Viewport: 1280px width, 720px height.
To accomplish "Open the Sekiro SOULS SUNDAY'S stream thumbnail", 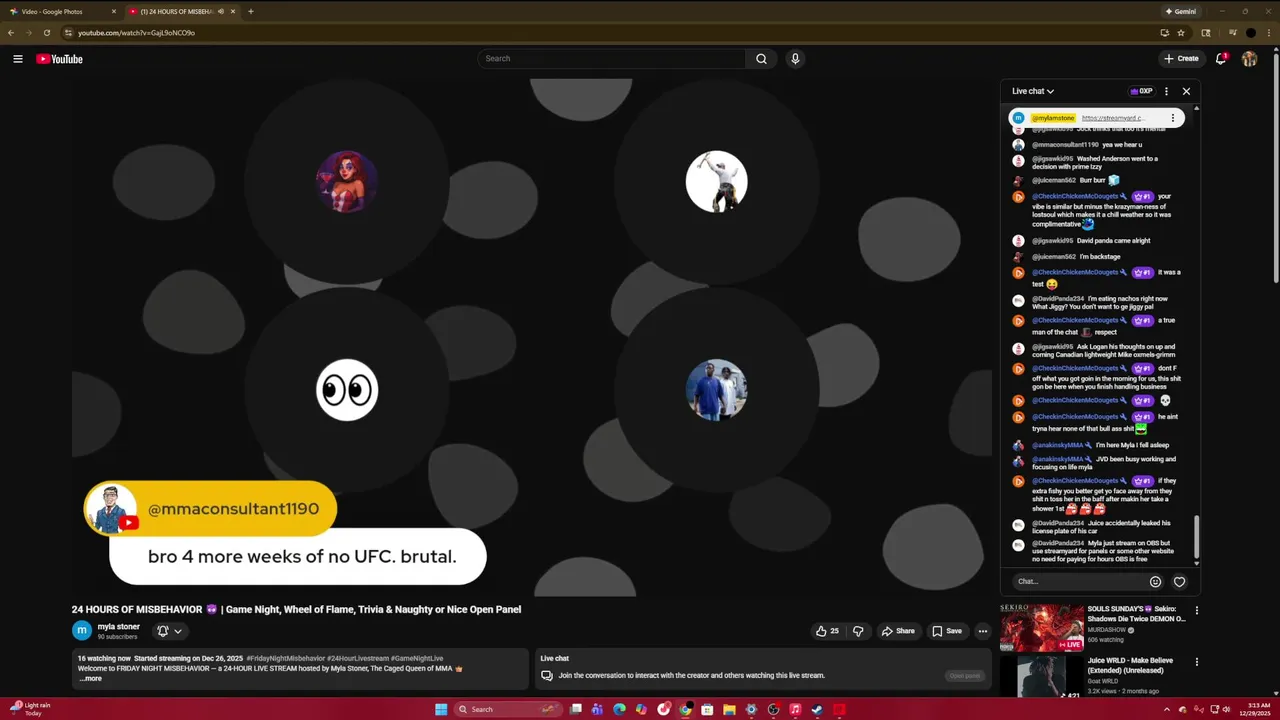I will pos(1042,627).
